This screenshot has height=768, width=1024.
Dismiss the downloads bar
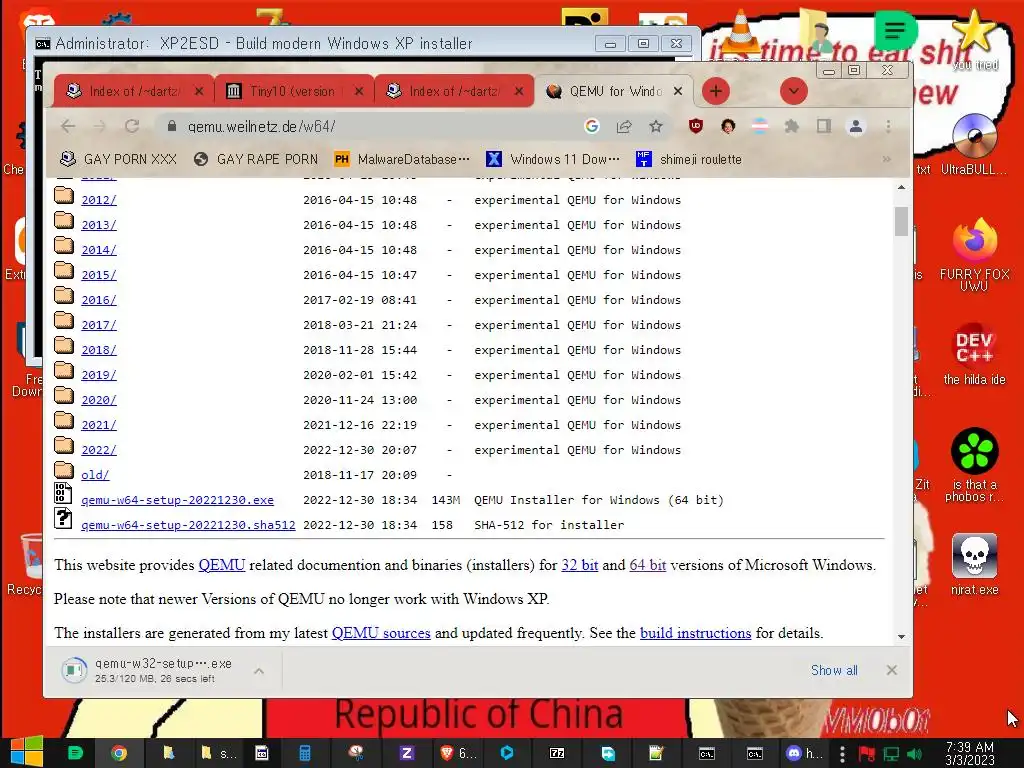tap(891, 670)
